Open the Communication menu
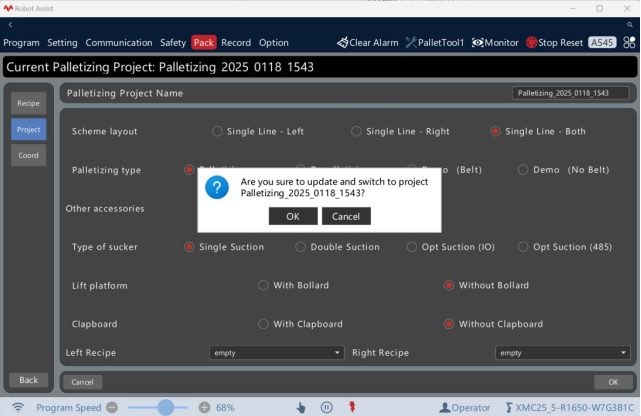 point(119,42)
